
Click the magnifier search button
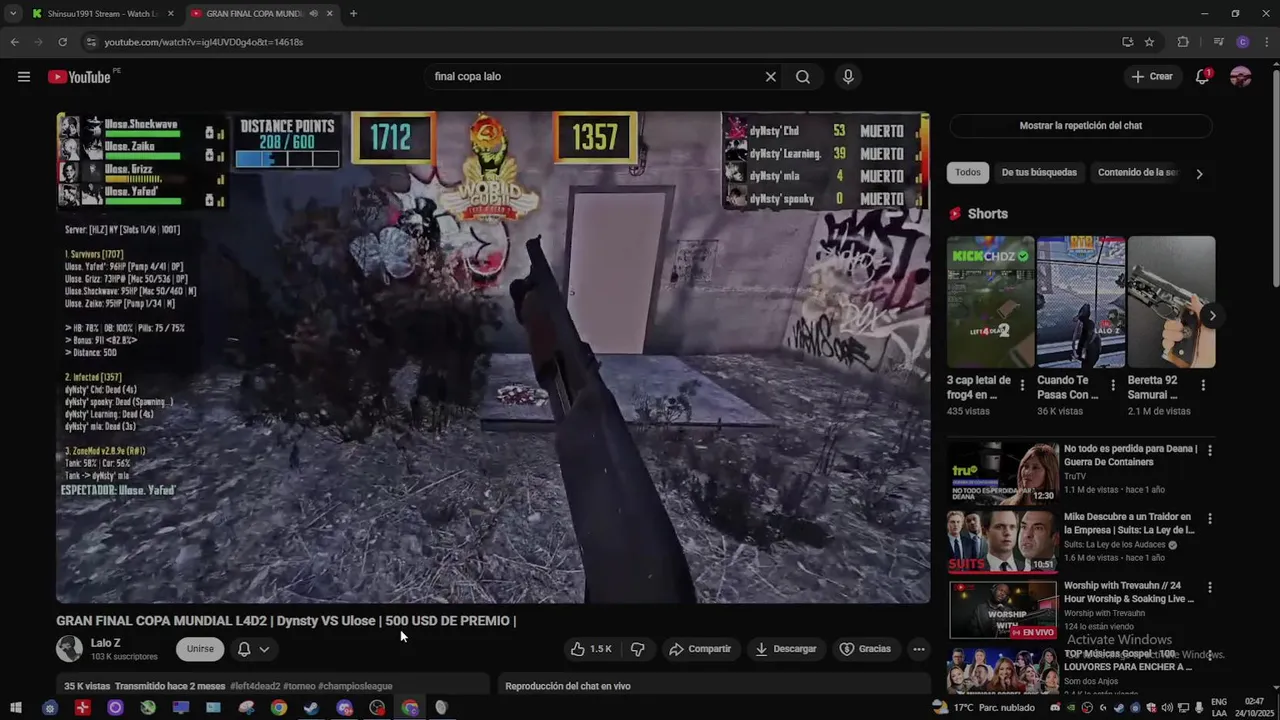coord(803,77)
